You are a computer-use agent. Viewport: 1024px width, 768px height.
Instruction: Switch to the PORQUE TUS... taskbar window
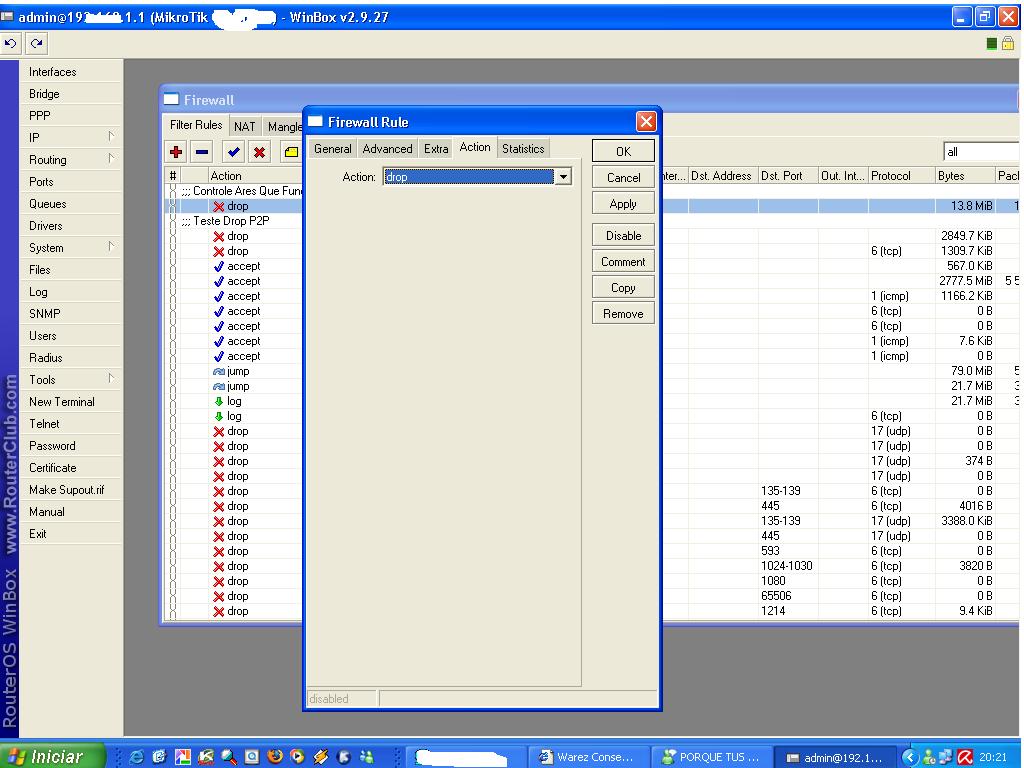pyautogui.click(x=711, y=757)
